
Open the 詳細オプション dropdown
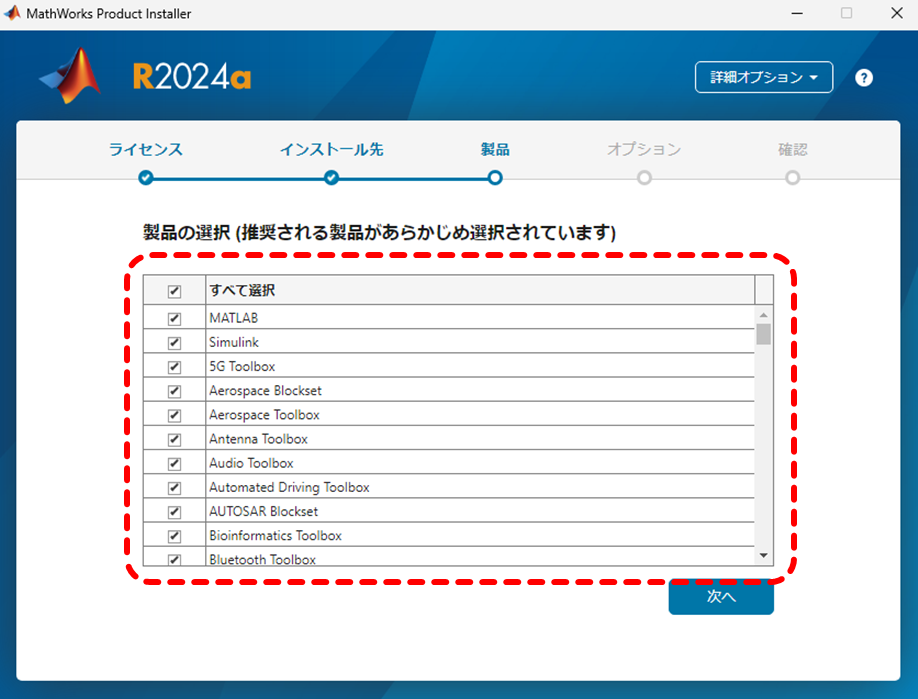763,77
